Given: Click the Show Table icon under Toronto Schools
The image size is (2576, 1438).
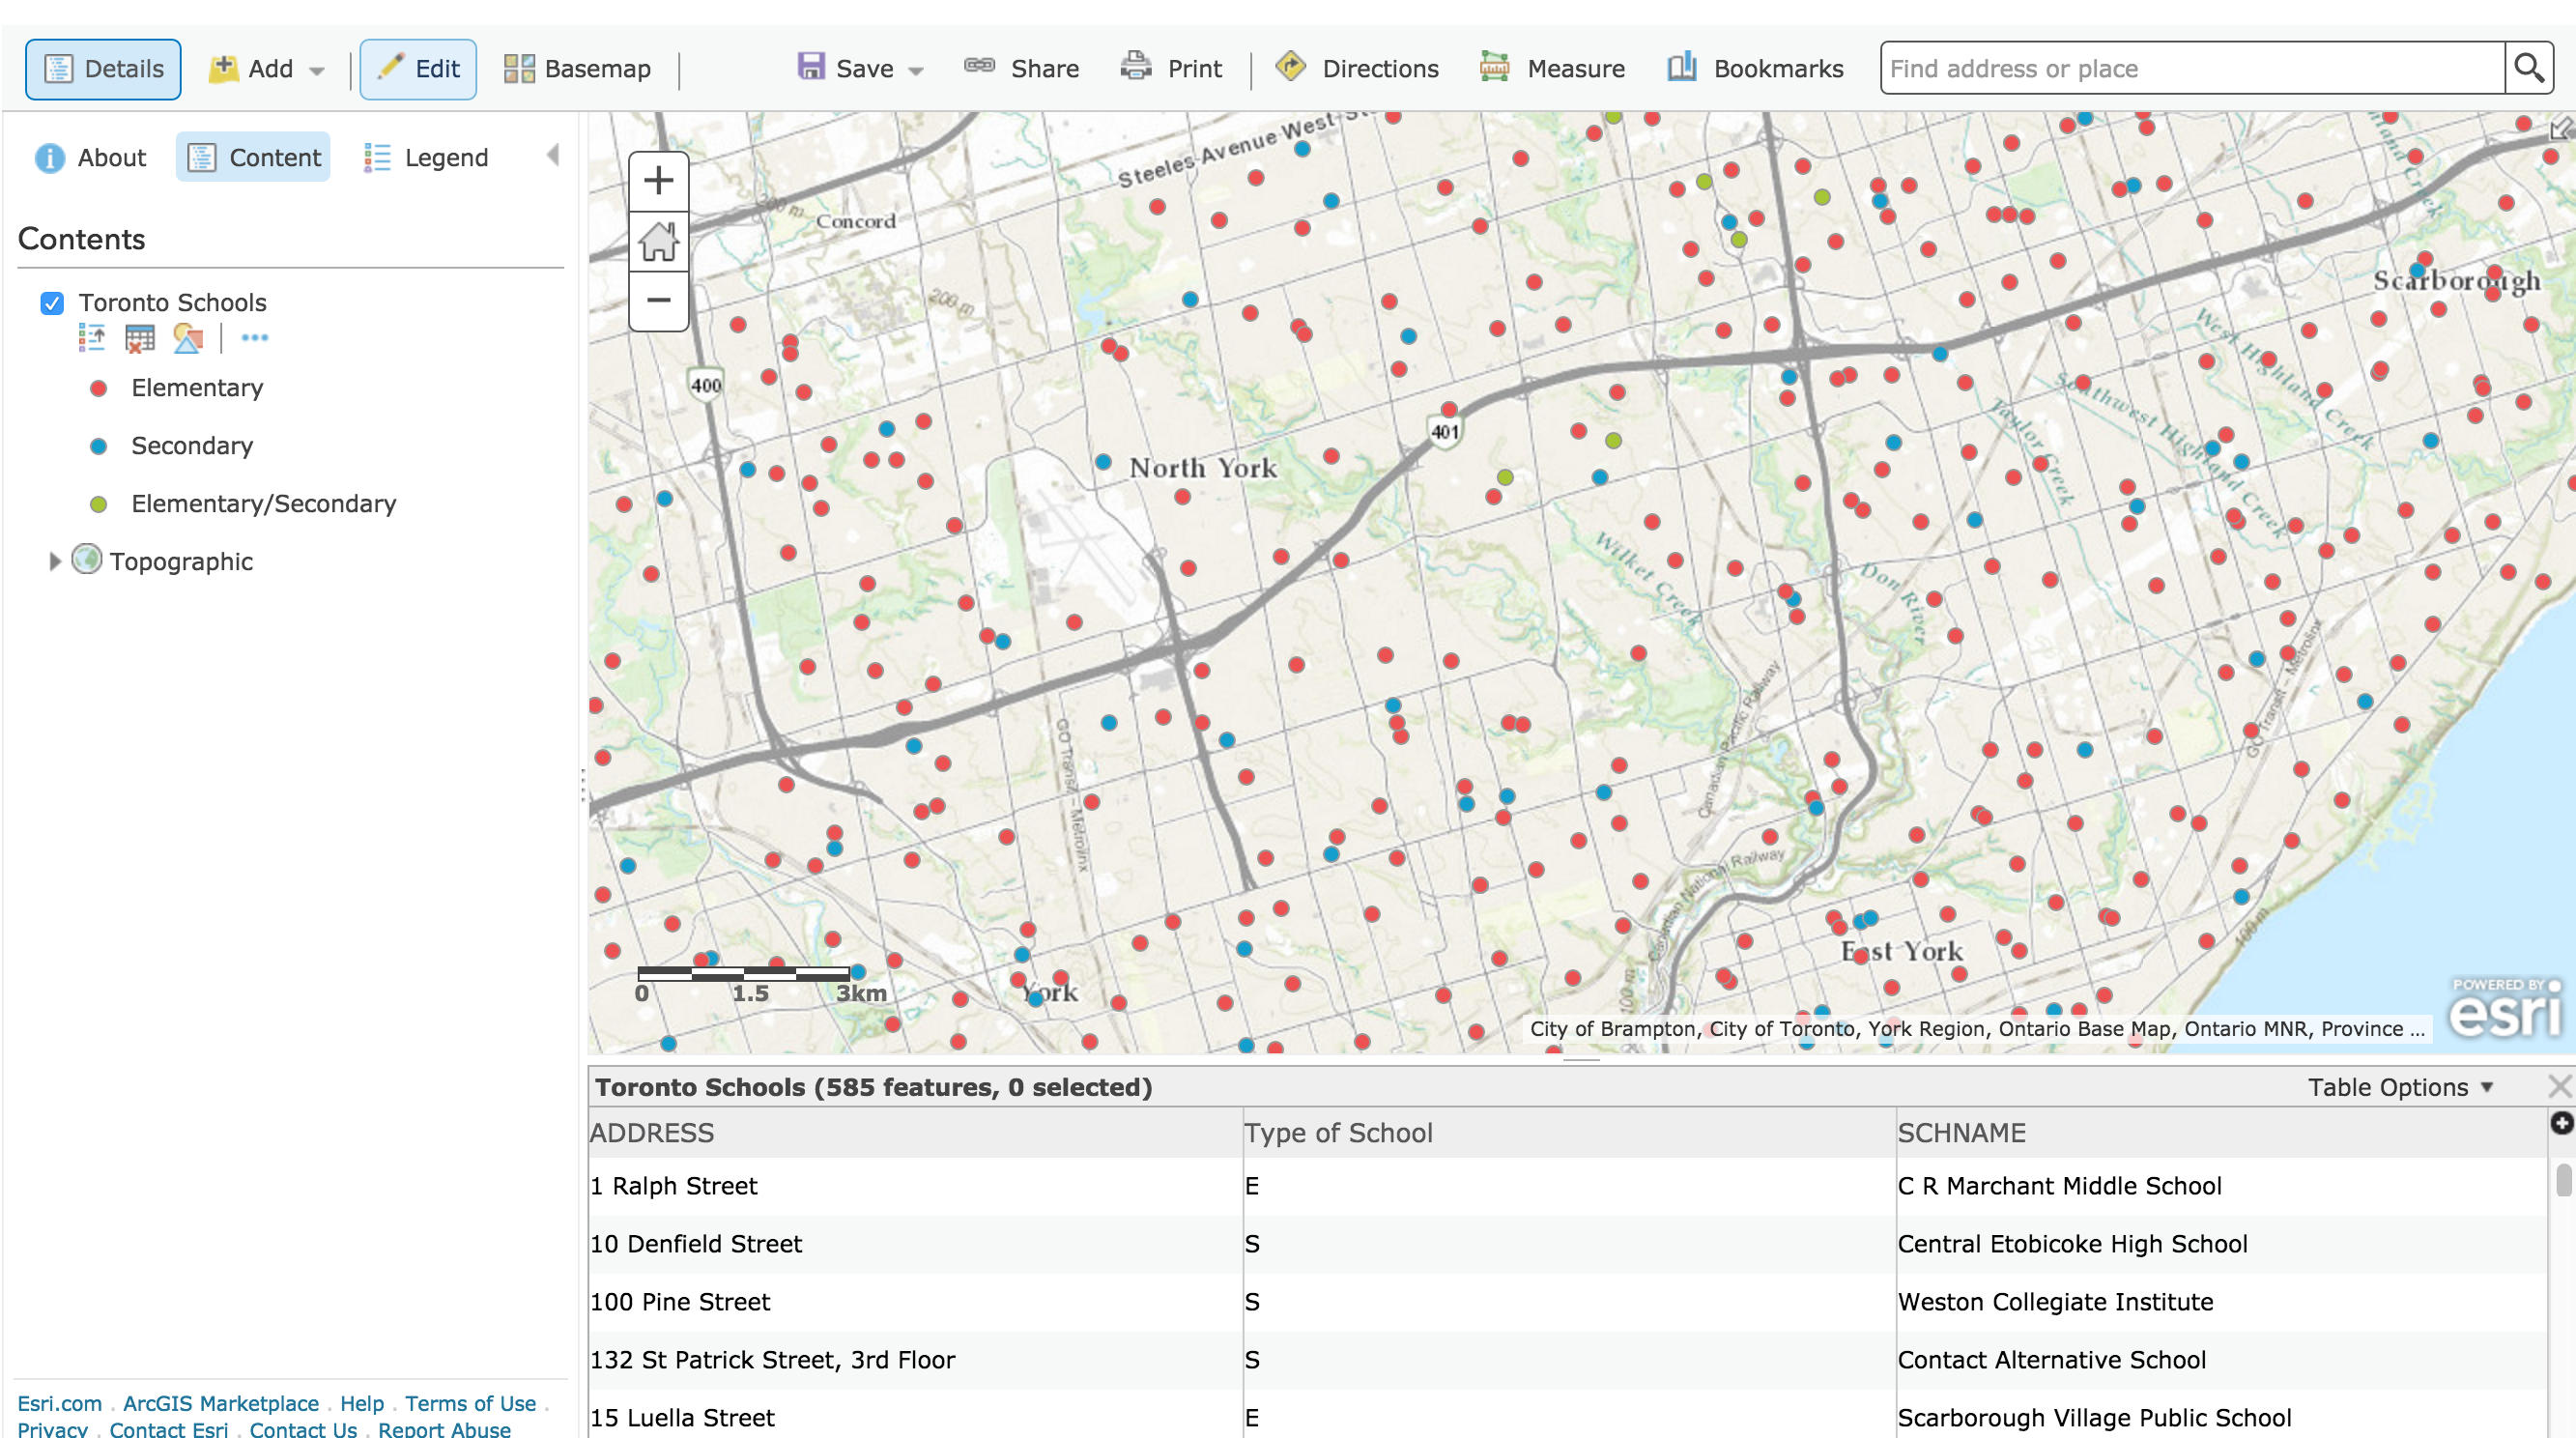Looking at the screenshot, I should (140, 338).
